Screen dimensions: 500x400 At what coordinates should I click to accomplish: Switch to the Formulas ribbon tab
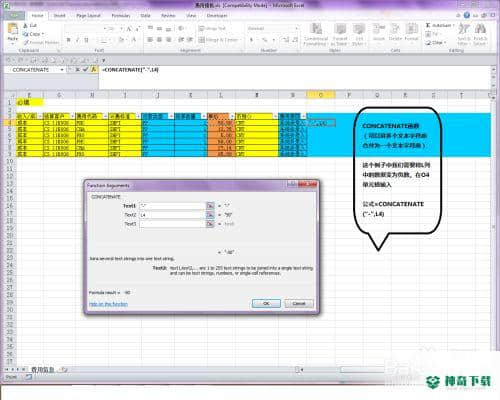(x=120, y=15)
